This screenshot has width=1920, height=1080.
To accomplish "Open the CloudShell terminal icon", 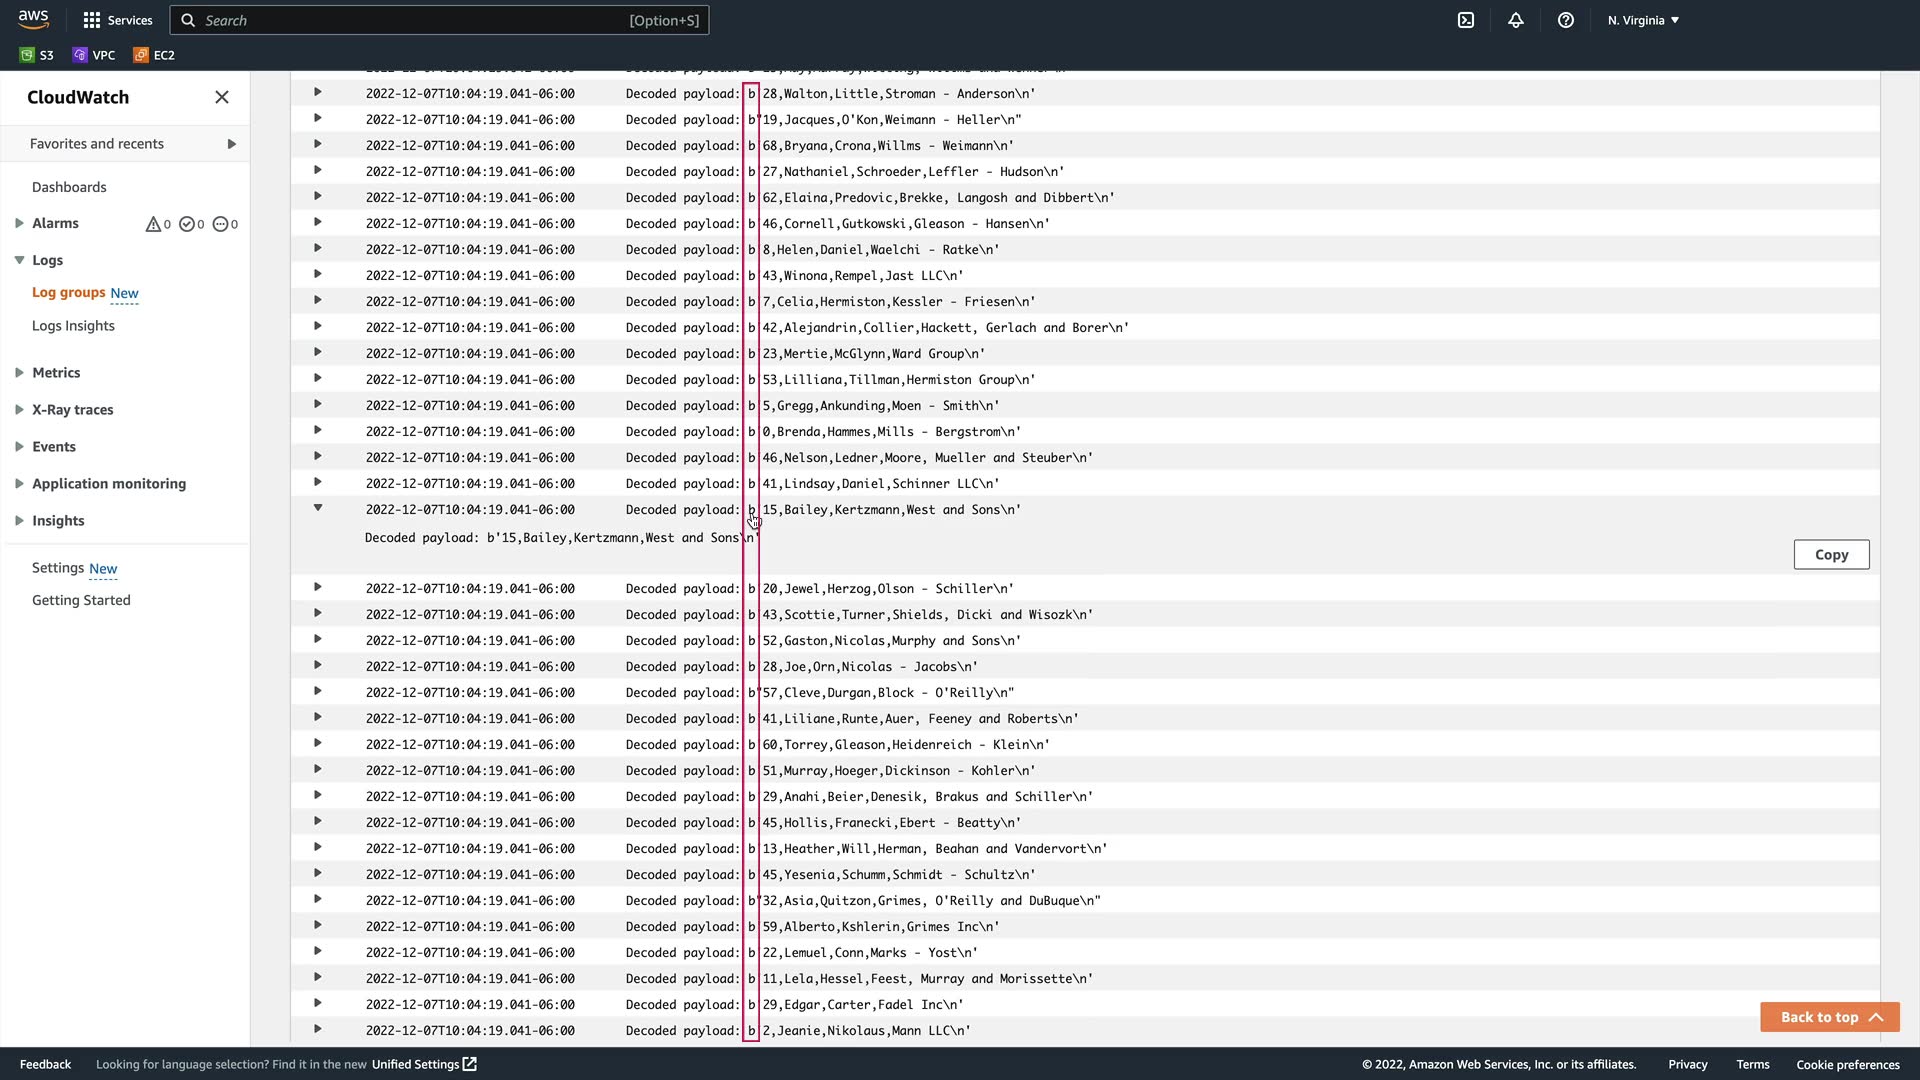I will [1466, 20].
